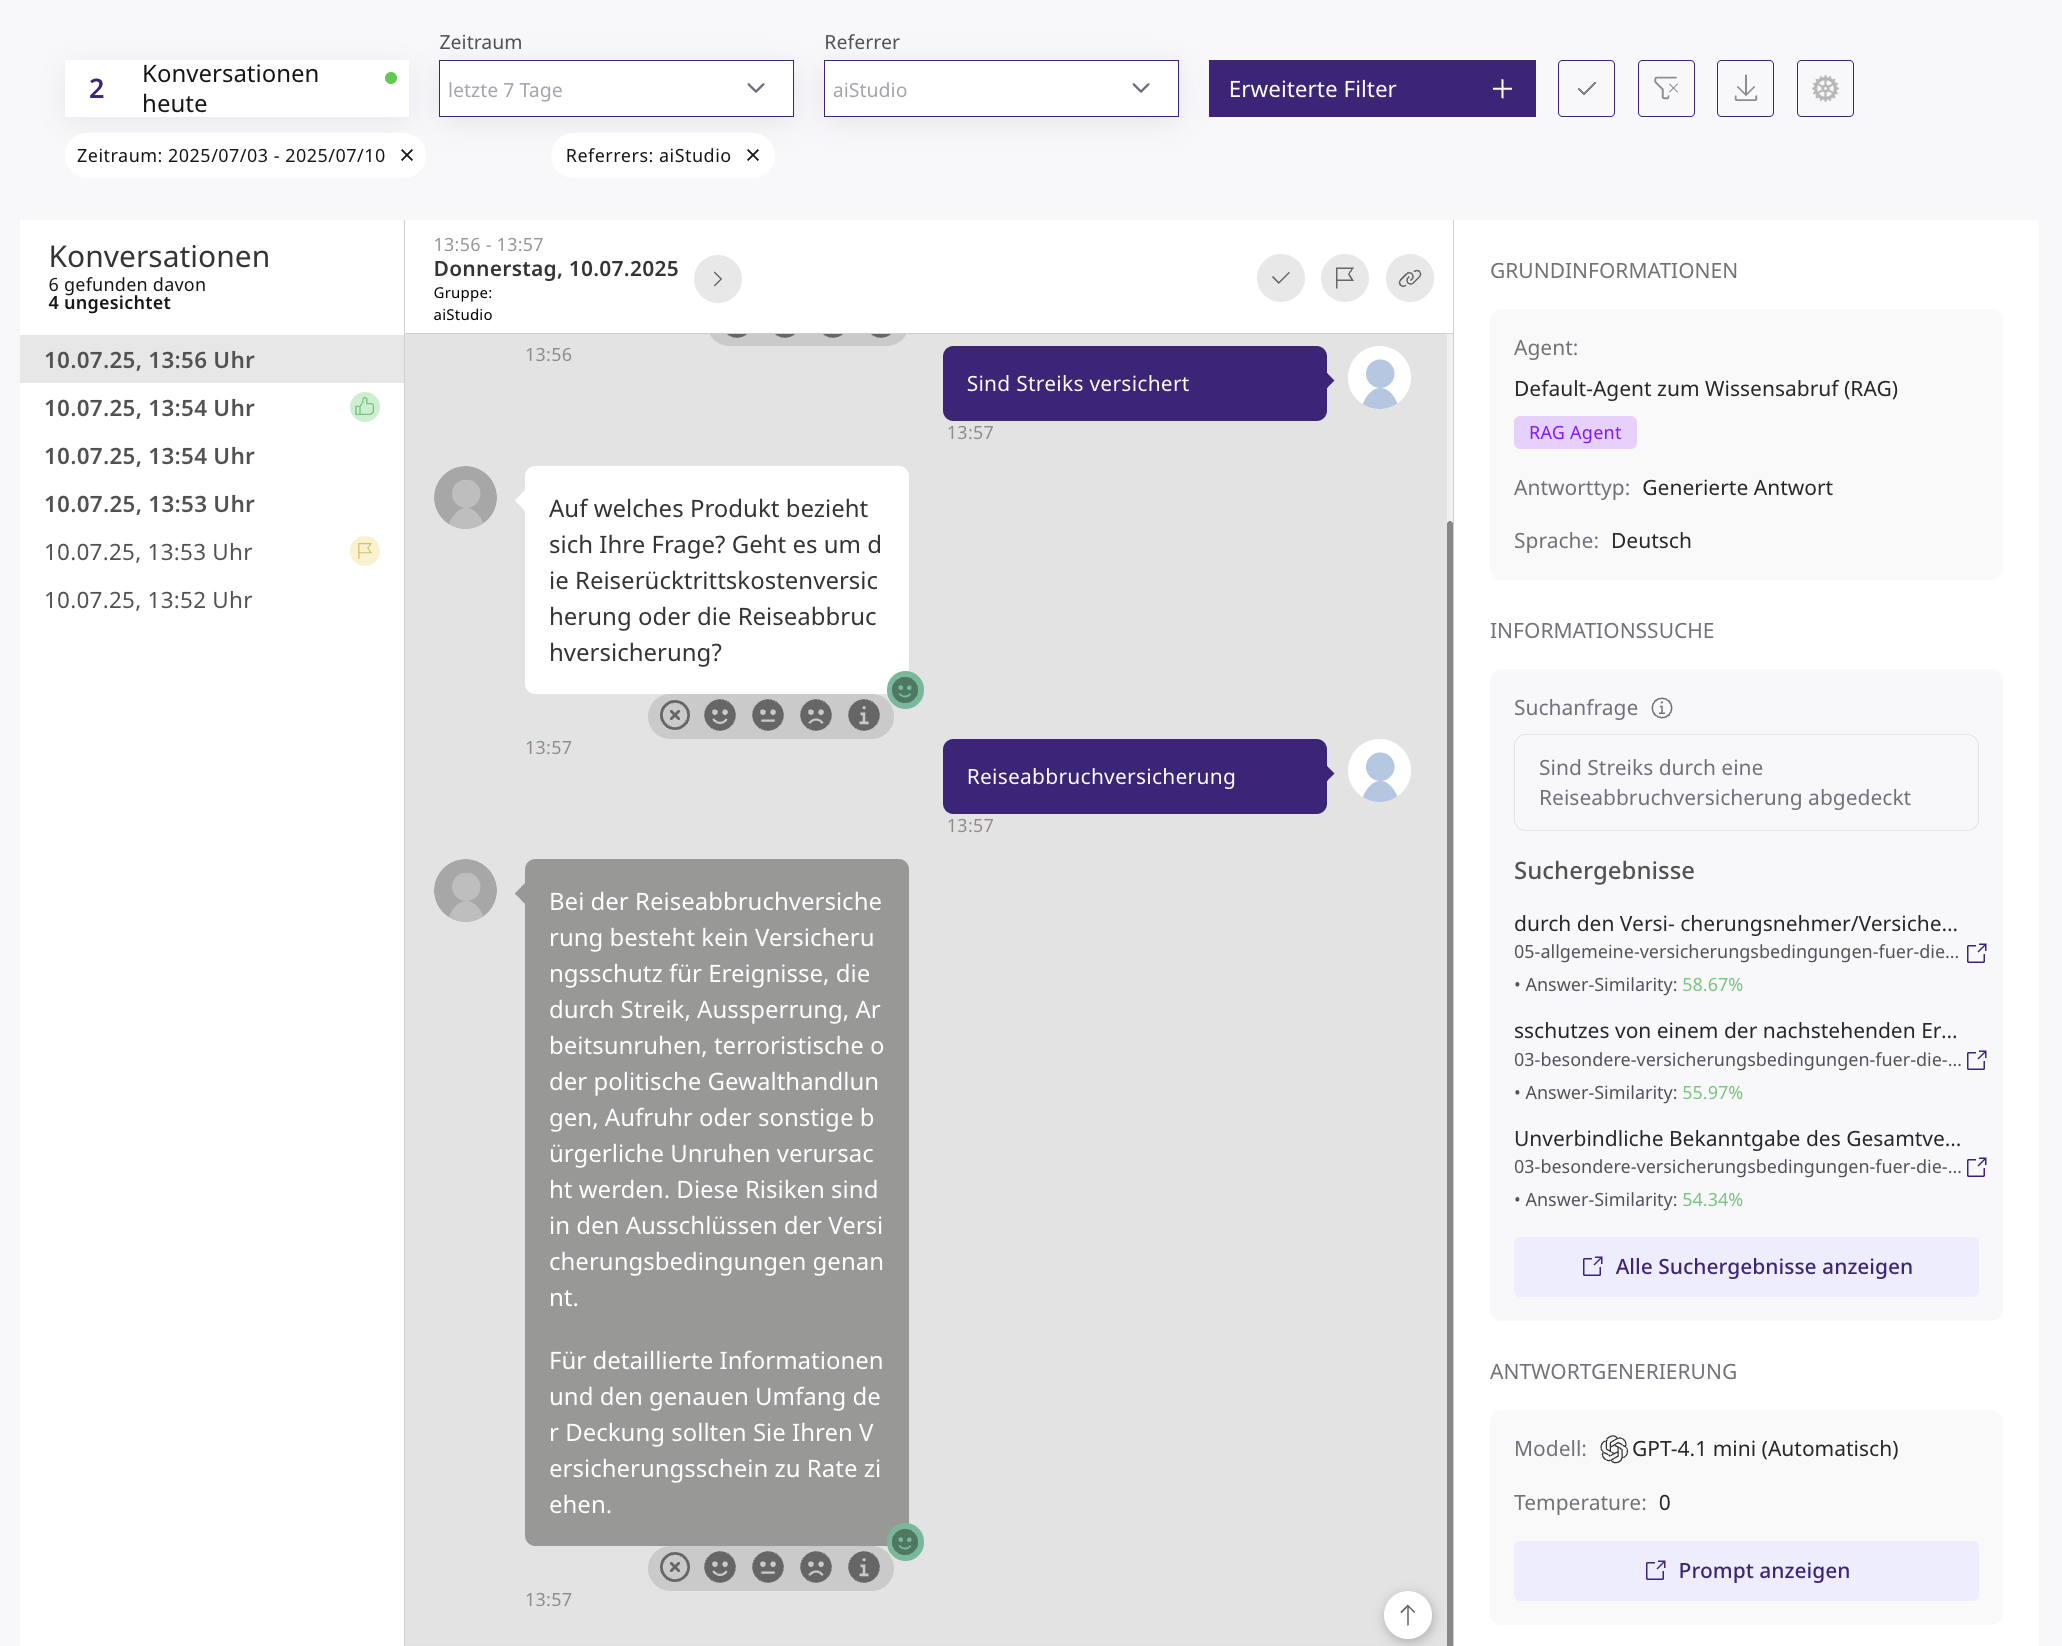Open result 'durch den Versi- cherungsnehmer/Versiche...'

pyautogui.click(x=1735, y=923)
